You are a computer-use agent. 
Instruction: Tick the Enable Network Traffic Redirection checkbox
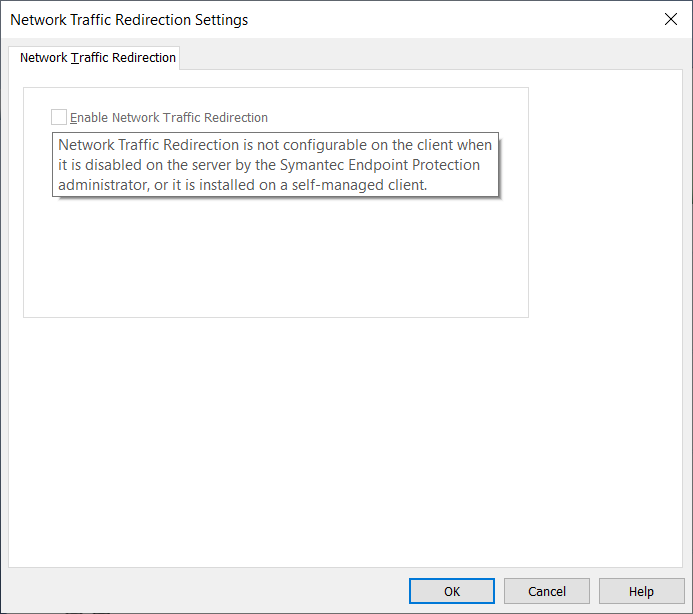pyautogui.click(x=59, y=117)
